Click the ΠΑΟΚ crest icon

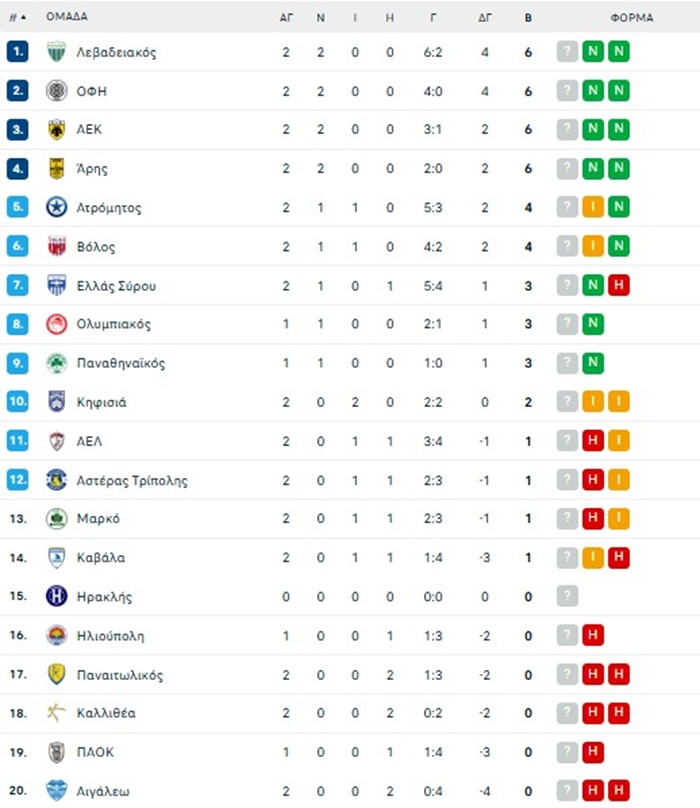pyautogui.click(x=56, y=752)
